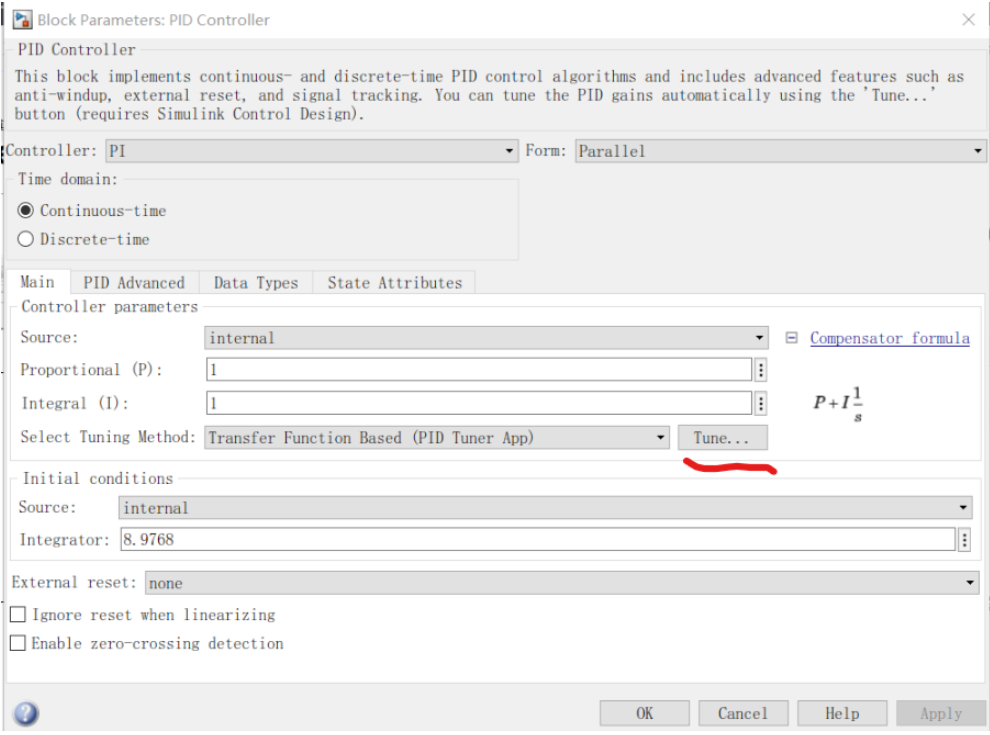Click the Help button

coord(842,714)
